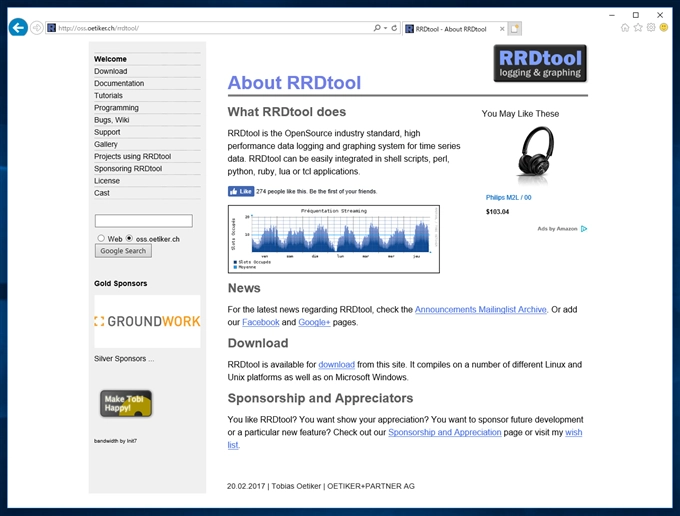Click the $103.04 price text
This screenshot has width=680, height=516.
click(497, 212)
